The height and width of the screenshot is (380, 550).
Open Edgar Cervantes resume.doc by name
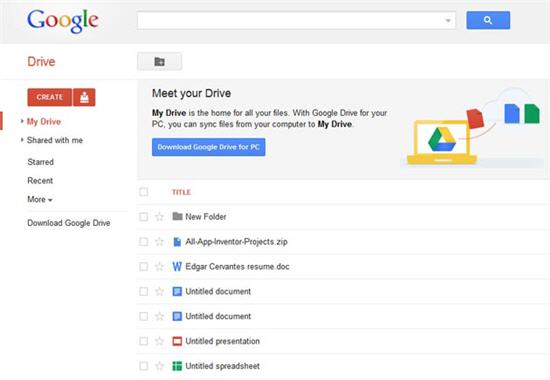237,266
